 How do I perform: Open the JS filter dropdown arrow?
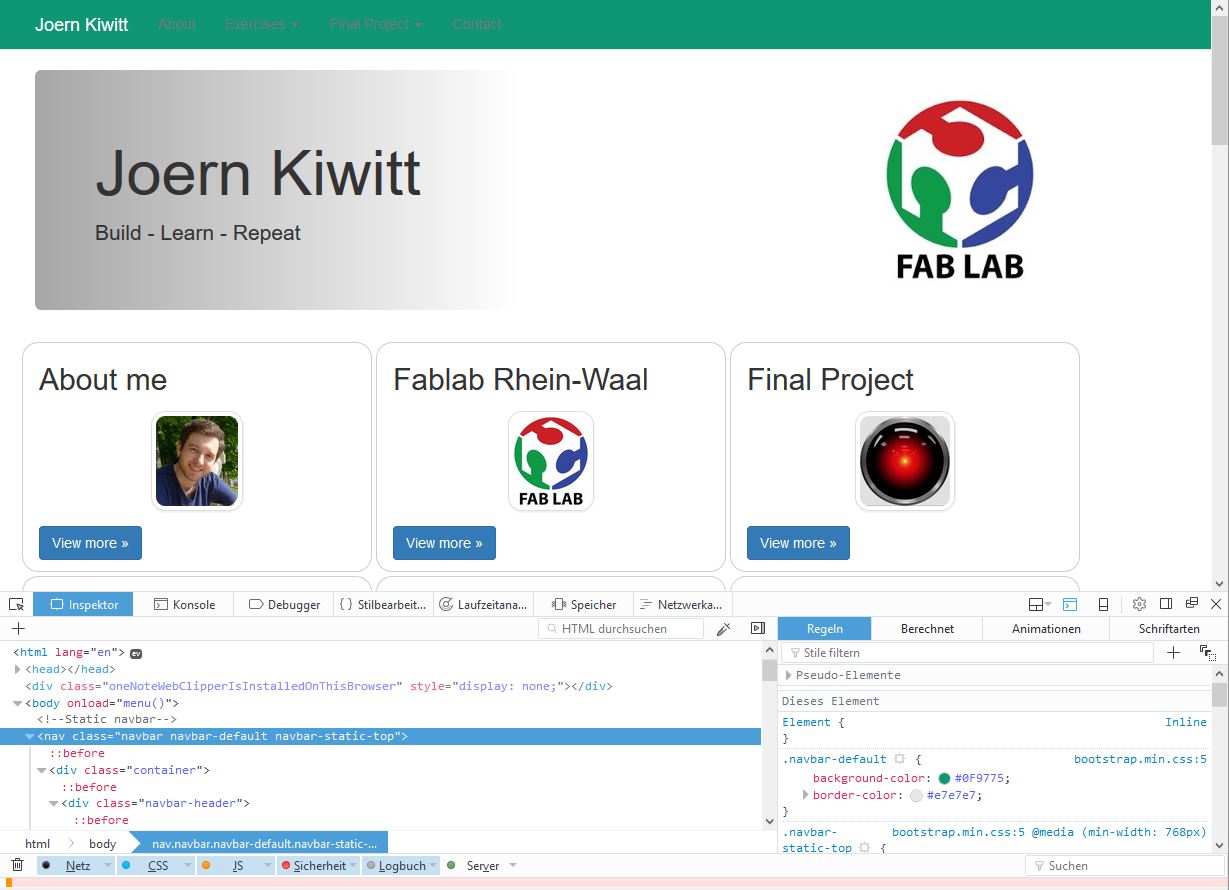267,865
